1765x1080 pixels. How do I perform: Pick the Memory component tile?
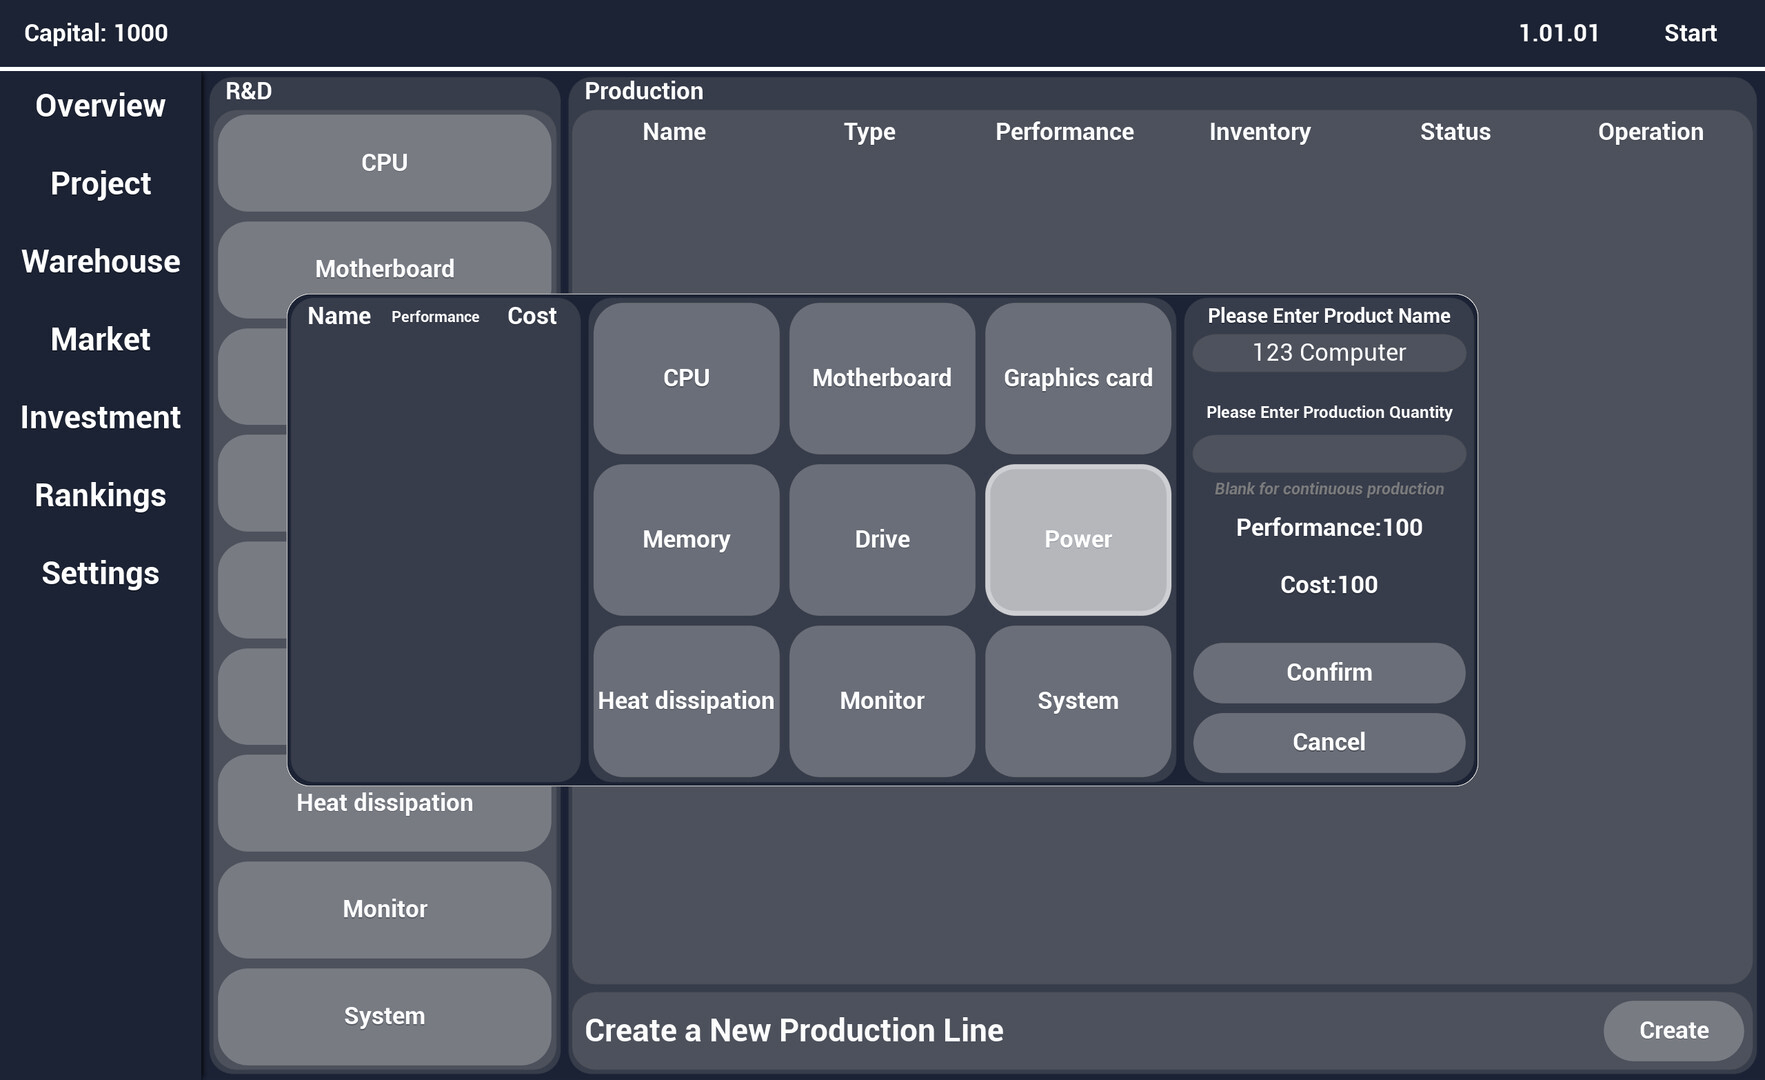(686, 539)
